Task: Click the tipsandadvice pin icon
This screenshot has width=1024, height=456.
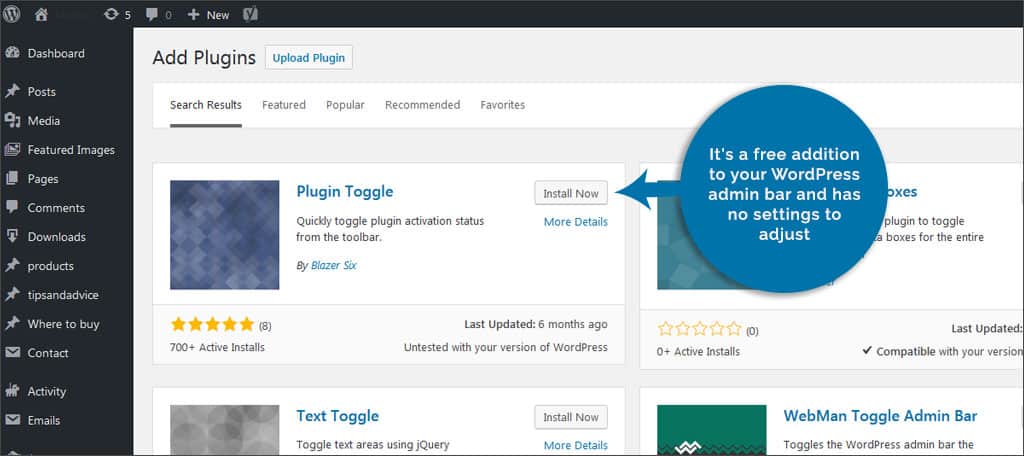Action: [12, 295]
